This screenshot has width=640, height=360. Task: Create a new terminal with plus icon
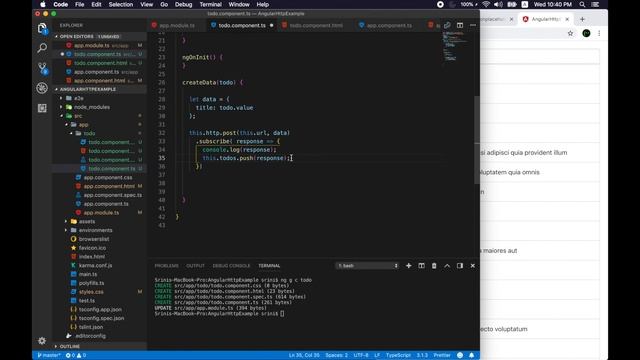pyautogui.click(x=409, y=266)
